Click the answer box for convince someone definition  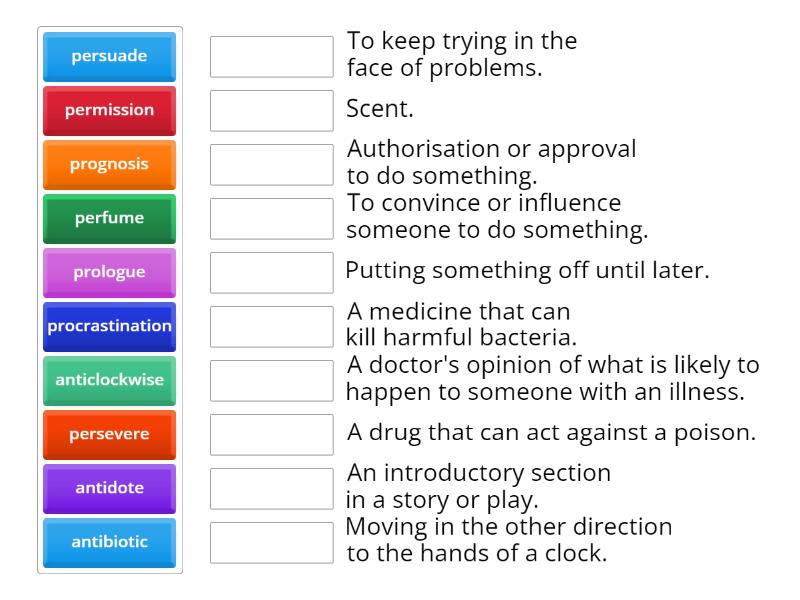271,218
